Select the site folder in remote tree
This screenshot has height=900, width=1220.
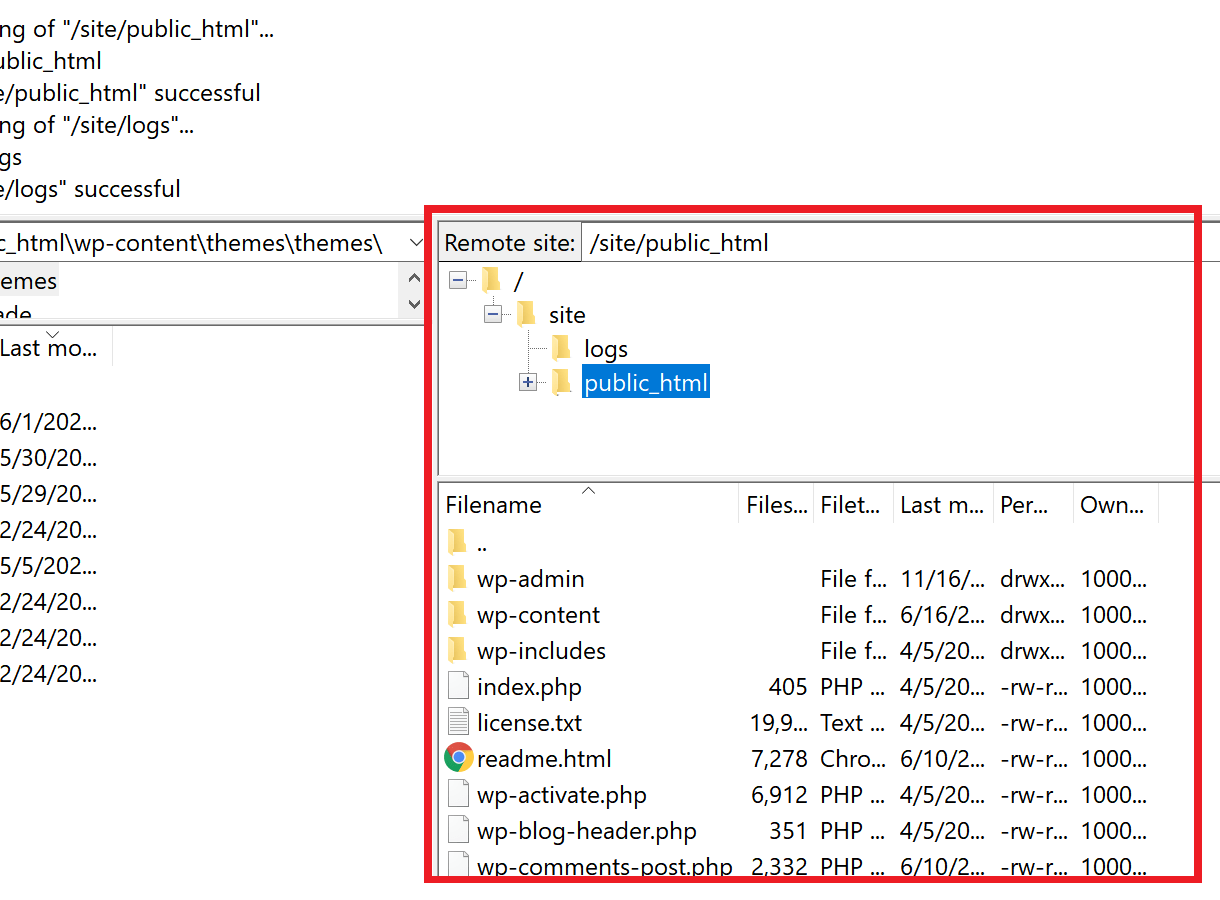567,315
